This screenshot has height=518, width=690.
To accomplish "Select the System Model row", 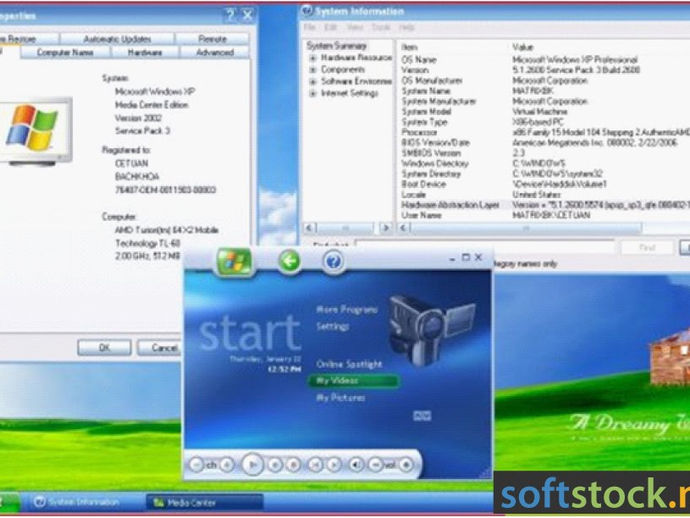I will click(x=545, y=112).
